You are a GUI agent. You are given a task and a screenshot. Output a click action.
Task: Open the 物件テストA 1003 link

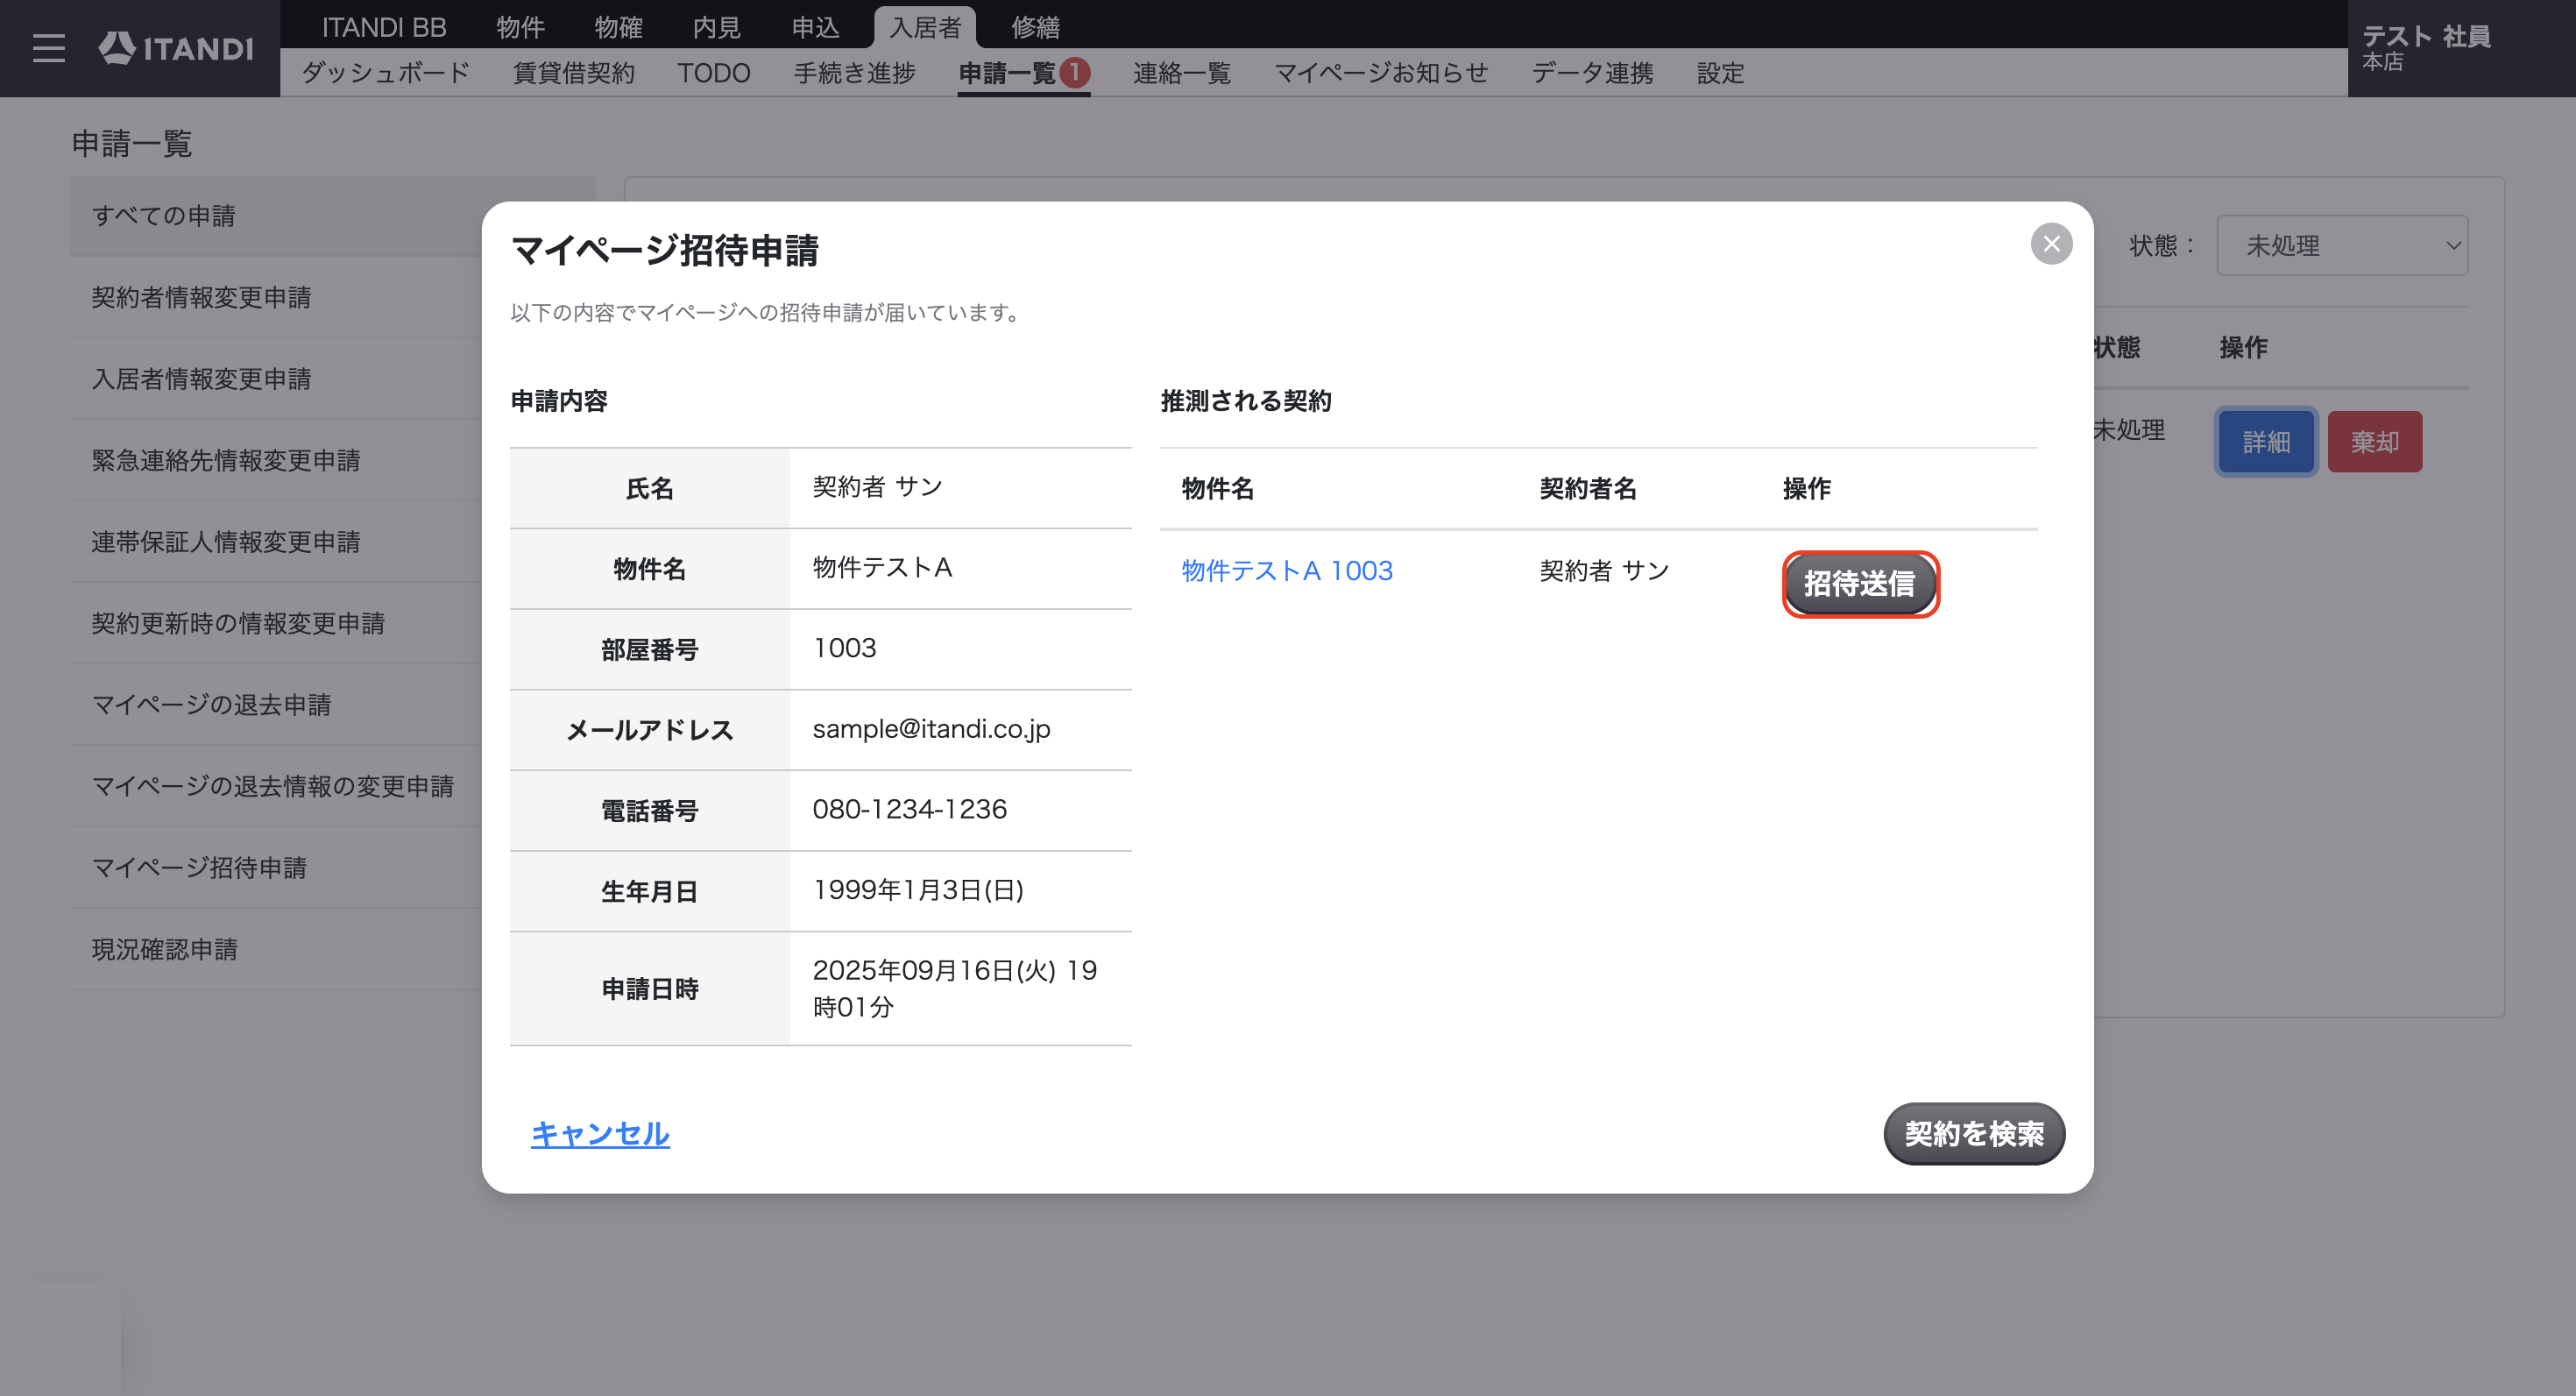coord(1286,570)
